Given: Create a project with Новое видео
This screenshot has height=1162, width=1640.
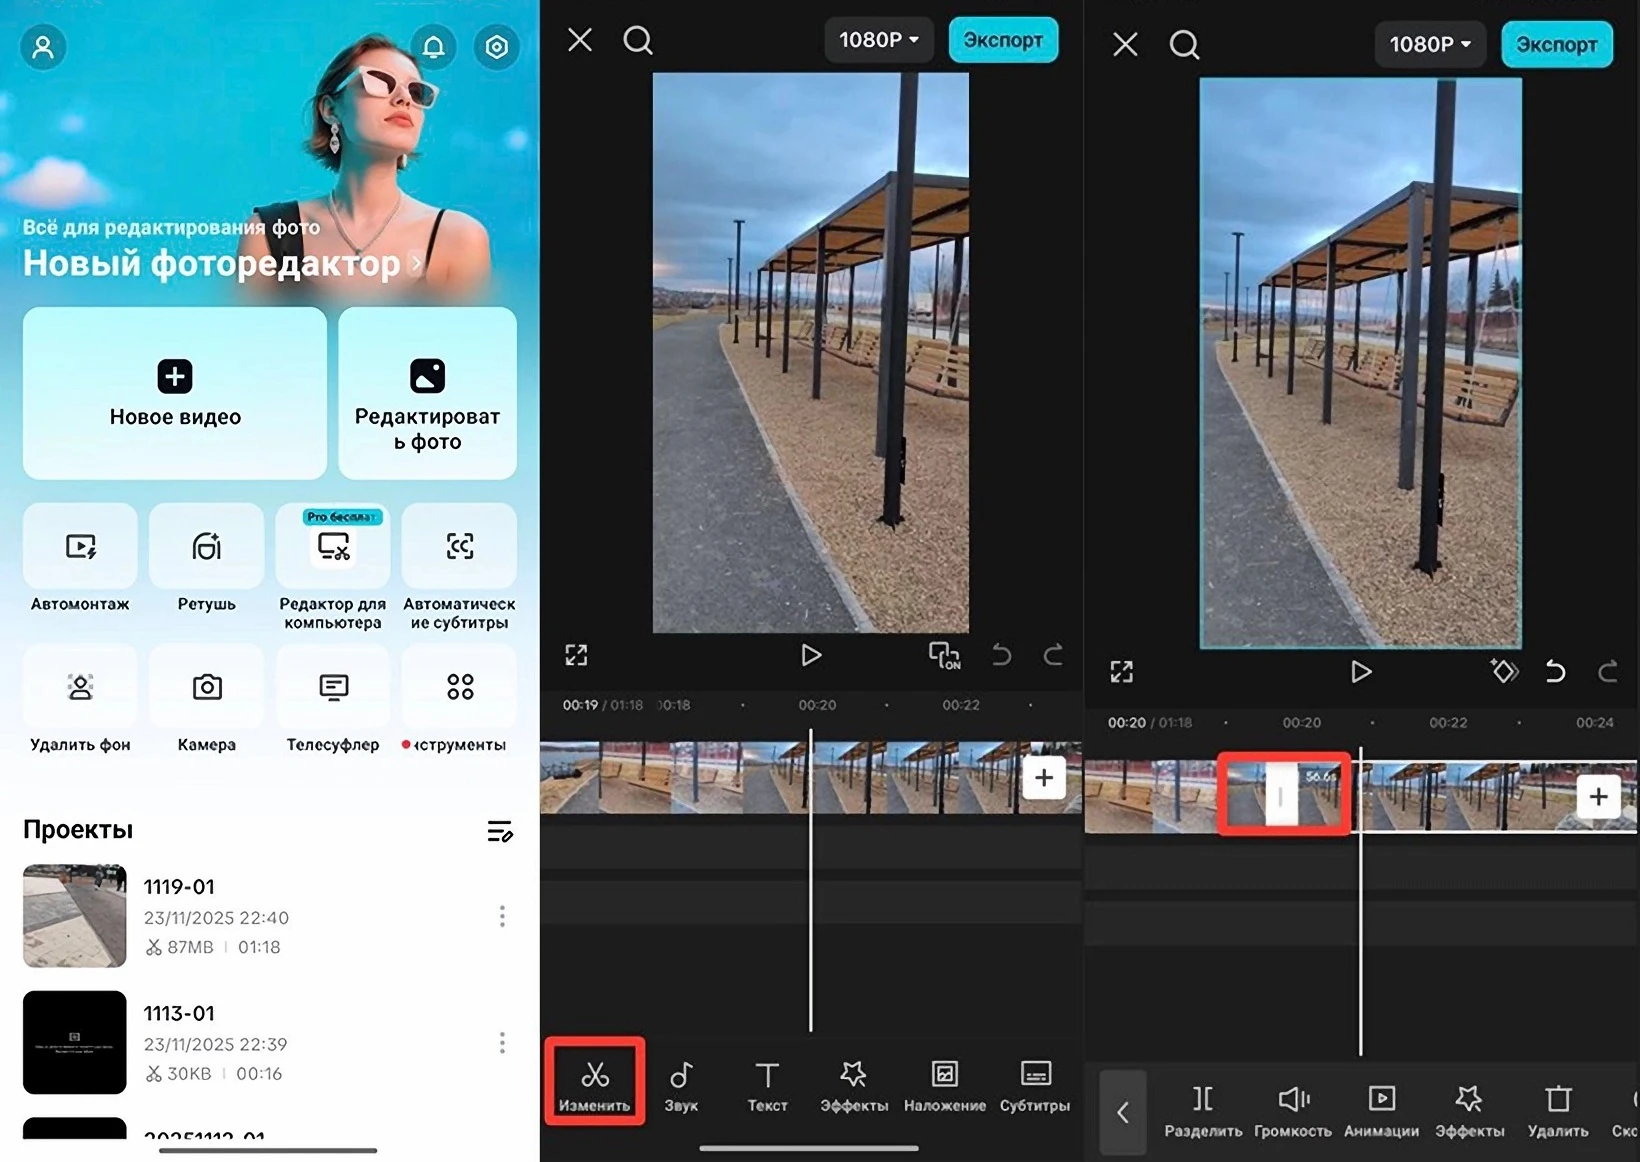Looking at the screenshot, I should pos(175,393).
